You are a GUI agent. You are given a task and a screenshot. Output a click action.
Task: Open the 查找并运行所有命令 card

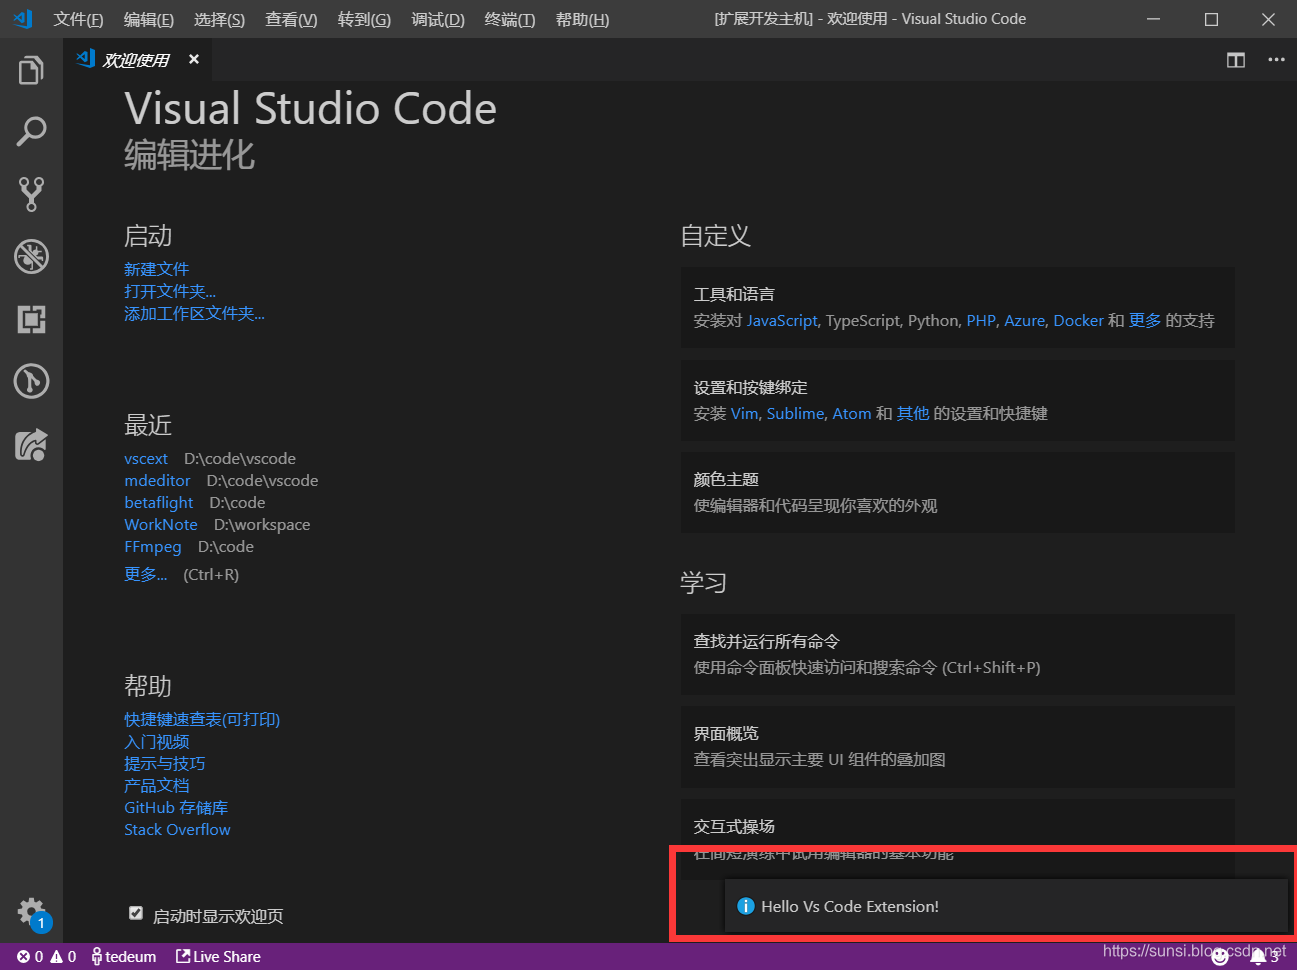click(x=958, y=654)
